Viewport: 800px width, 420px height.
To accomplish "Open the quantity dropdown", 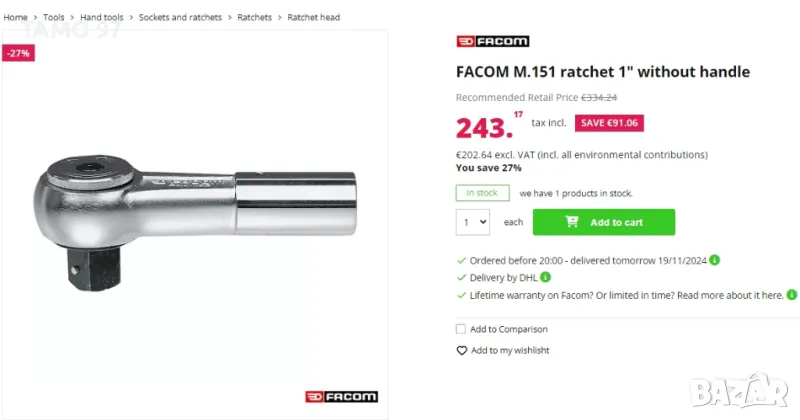I will tap(473, 222).
